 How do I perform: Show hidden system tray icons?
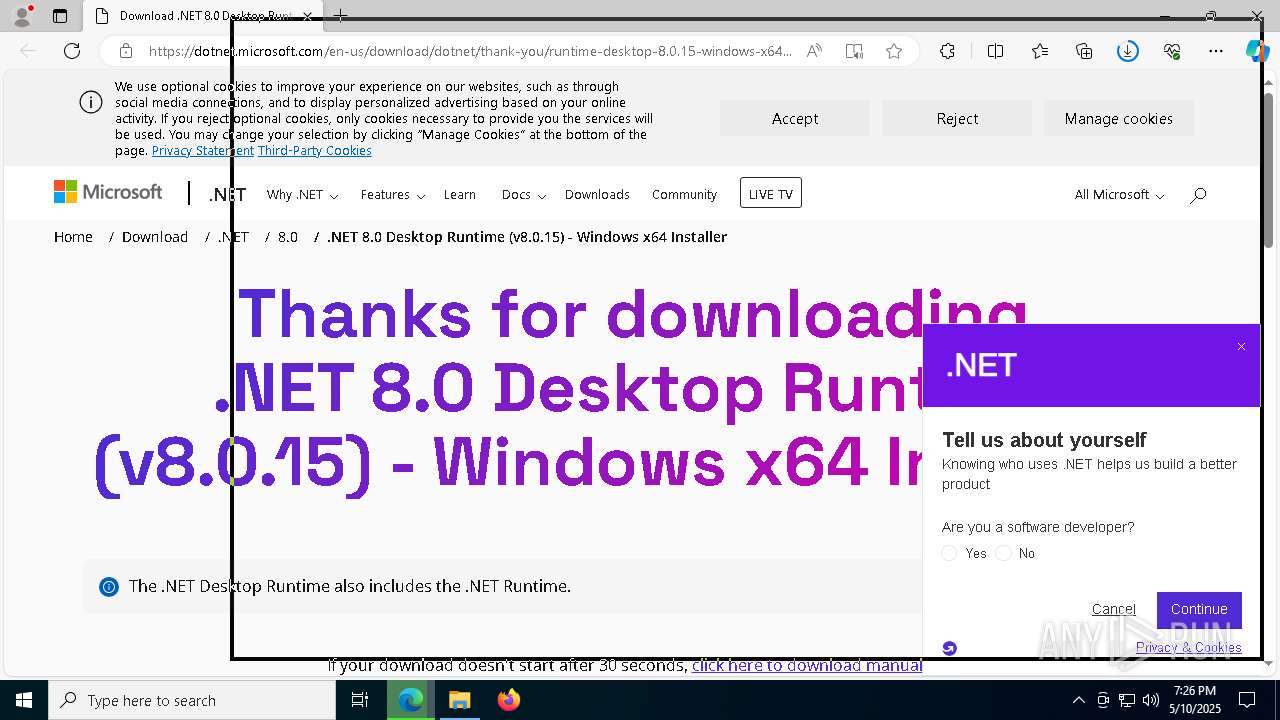1078,700
